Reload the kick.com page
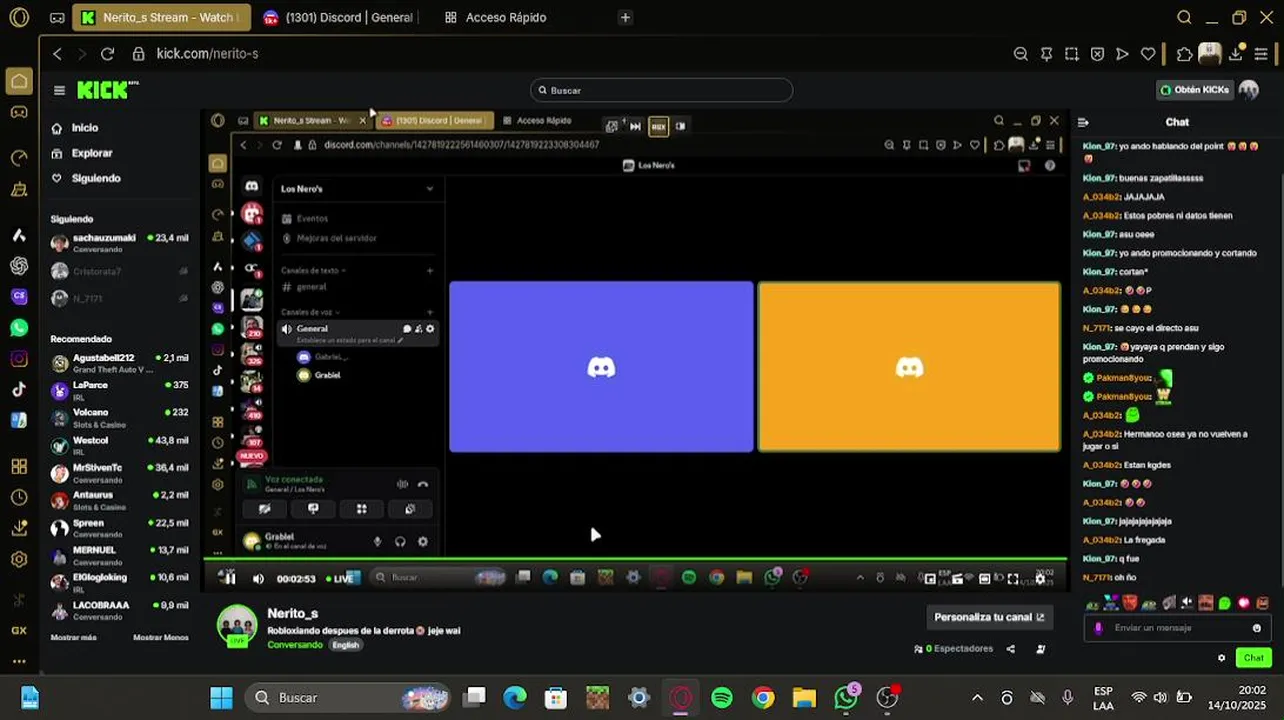 (108, 54)
